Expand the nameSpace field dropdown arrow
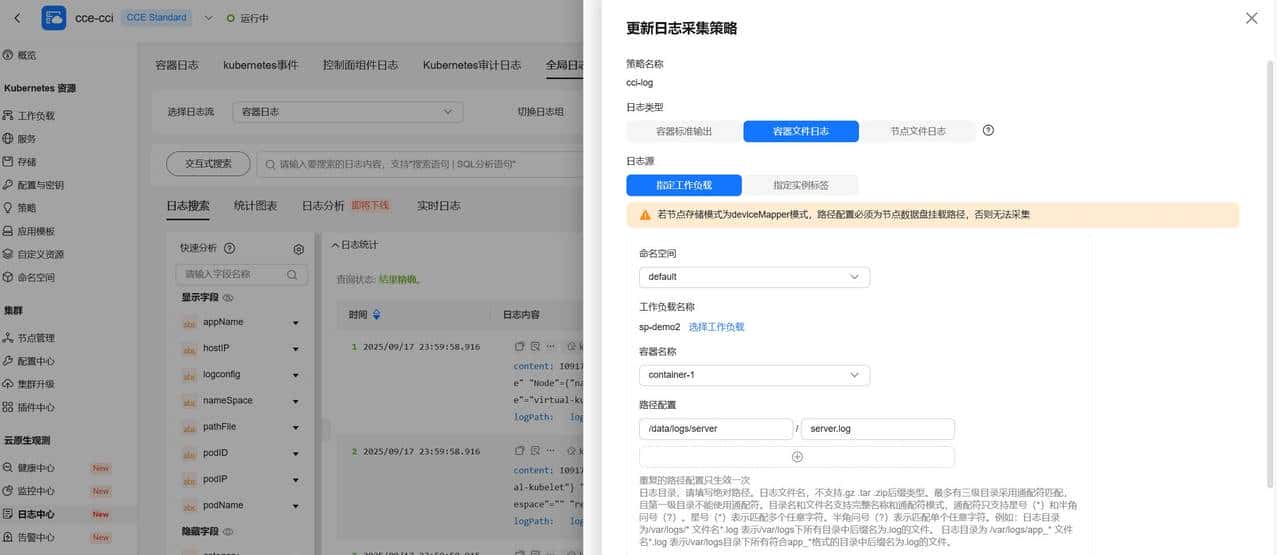The image size is (1280, 555). click(x=296, y=401)
